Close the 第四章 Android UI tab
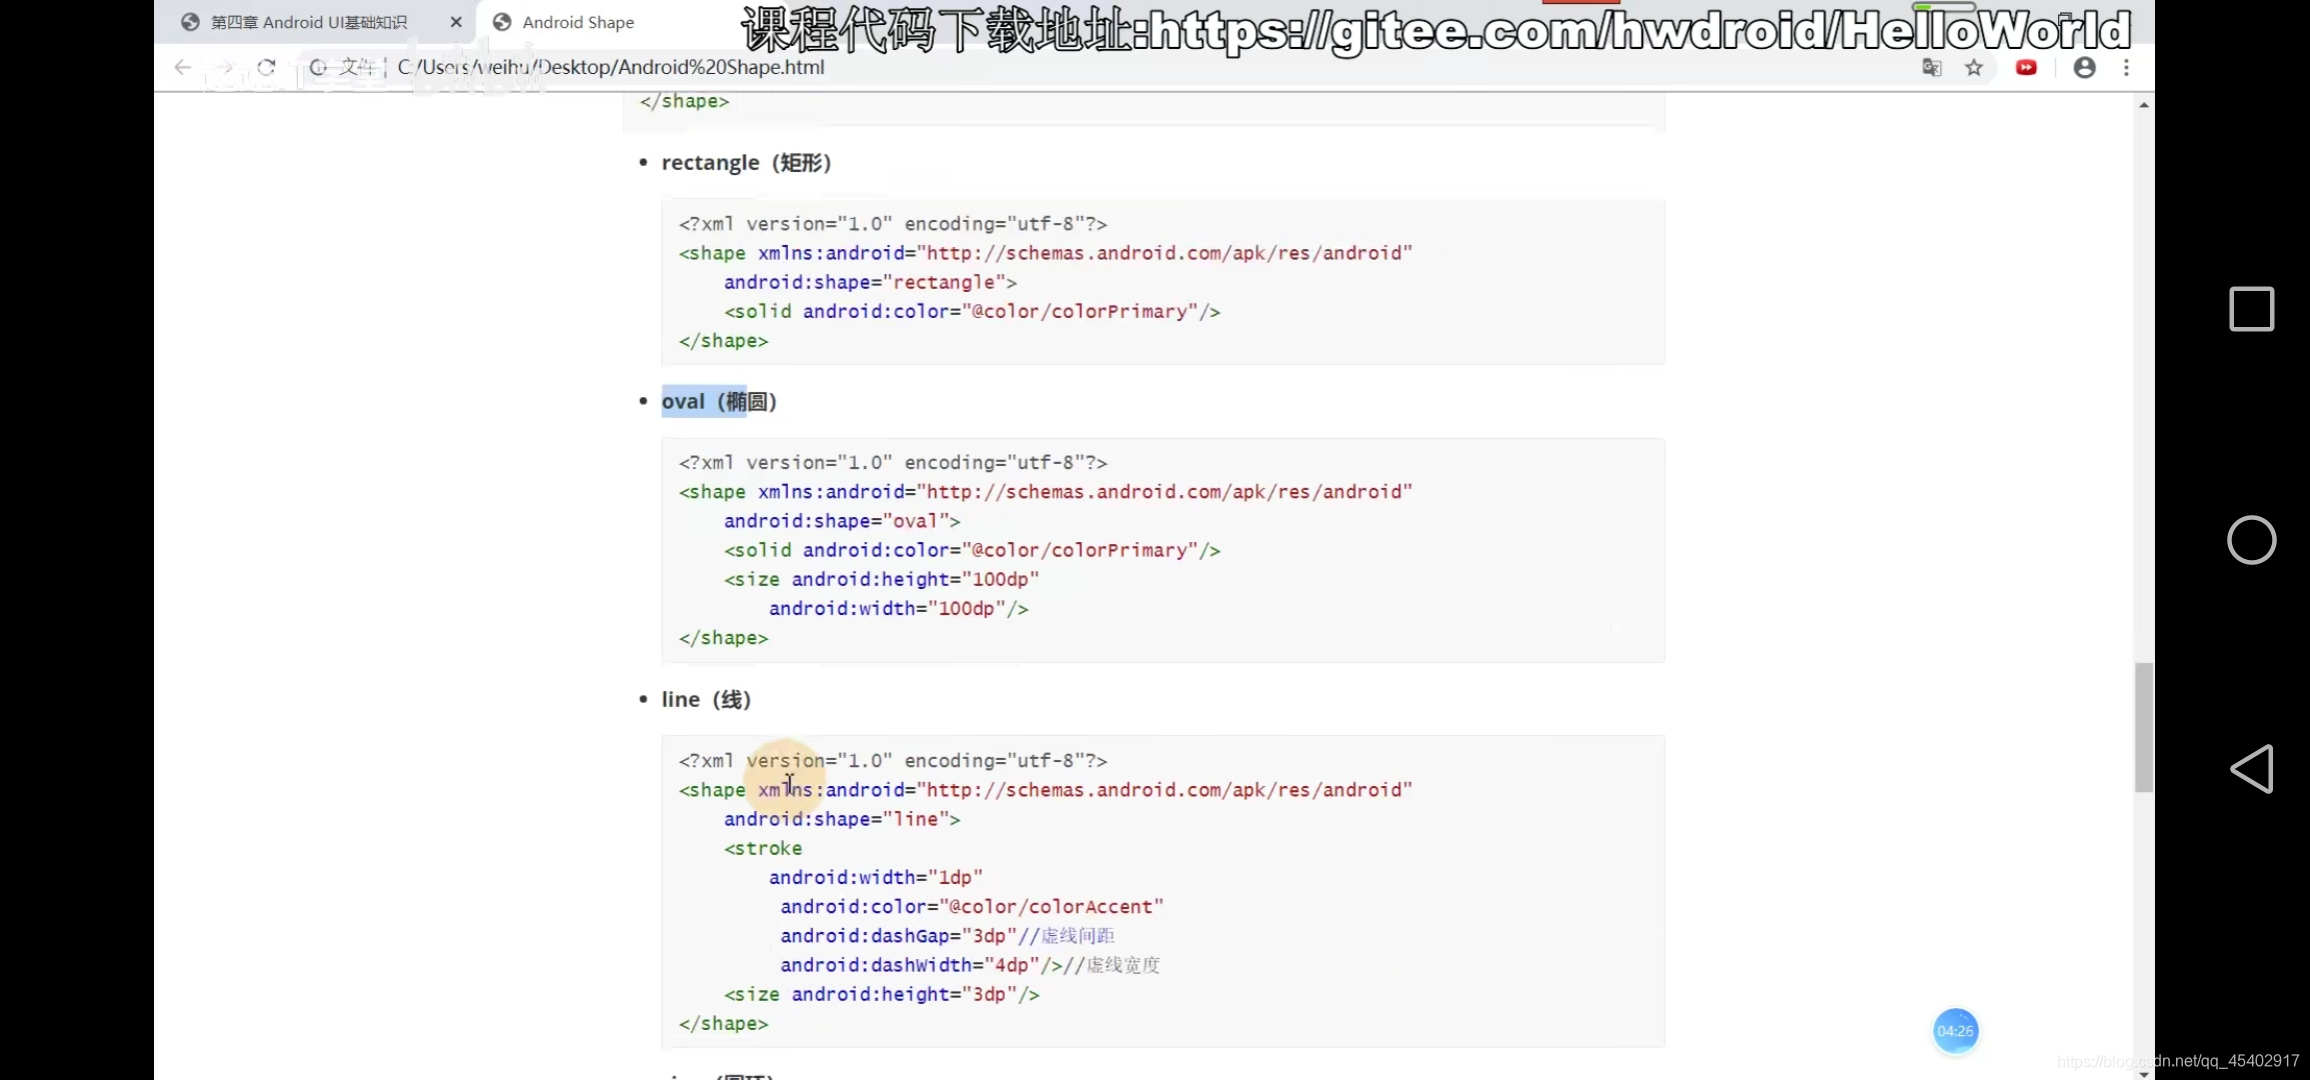 pyautogui.click(x=456, y=22)
